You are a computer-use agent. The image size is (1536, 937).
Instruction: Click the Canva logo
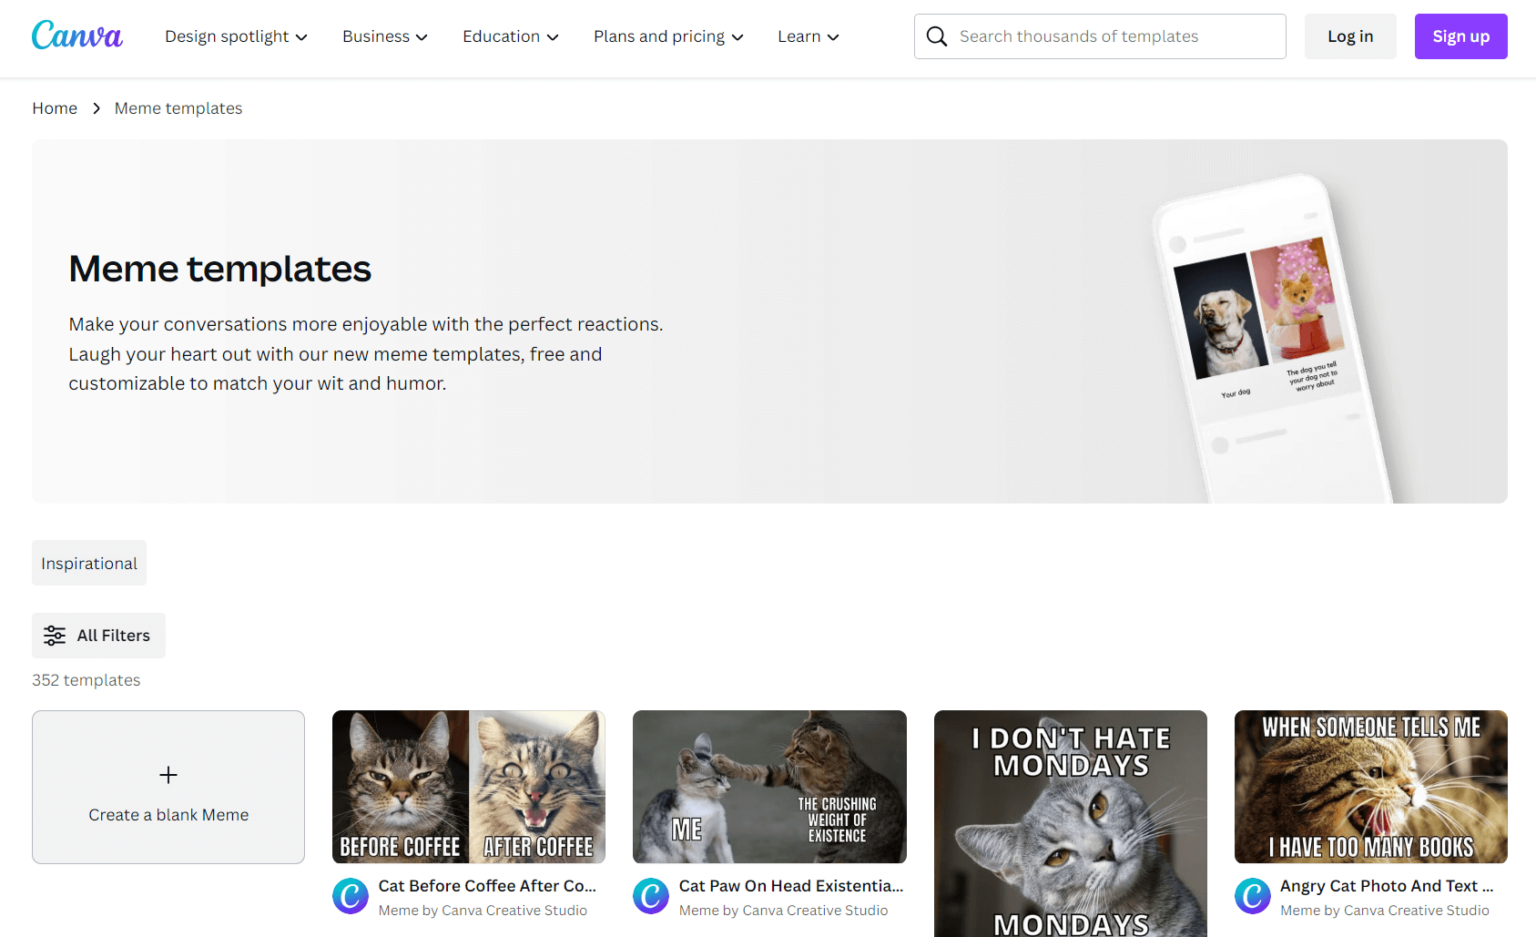pos(77,36)
